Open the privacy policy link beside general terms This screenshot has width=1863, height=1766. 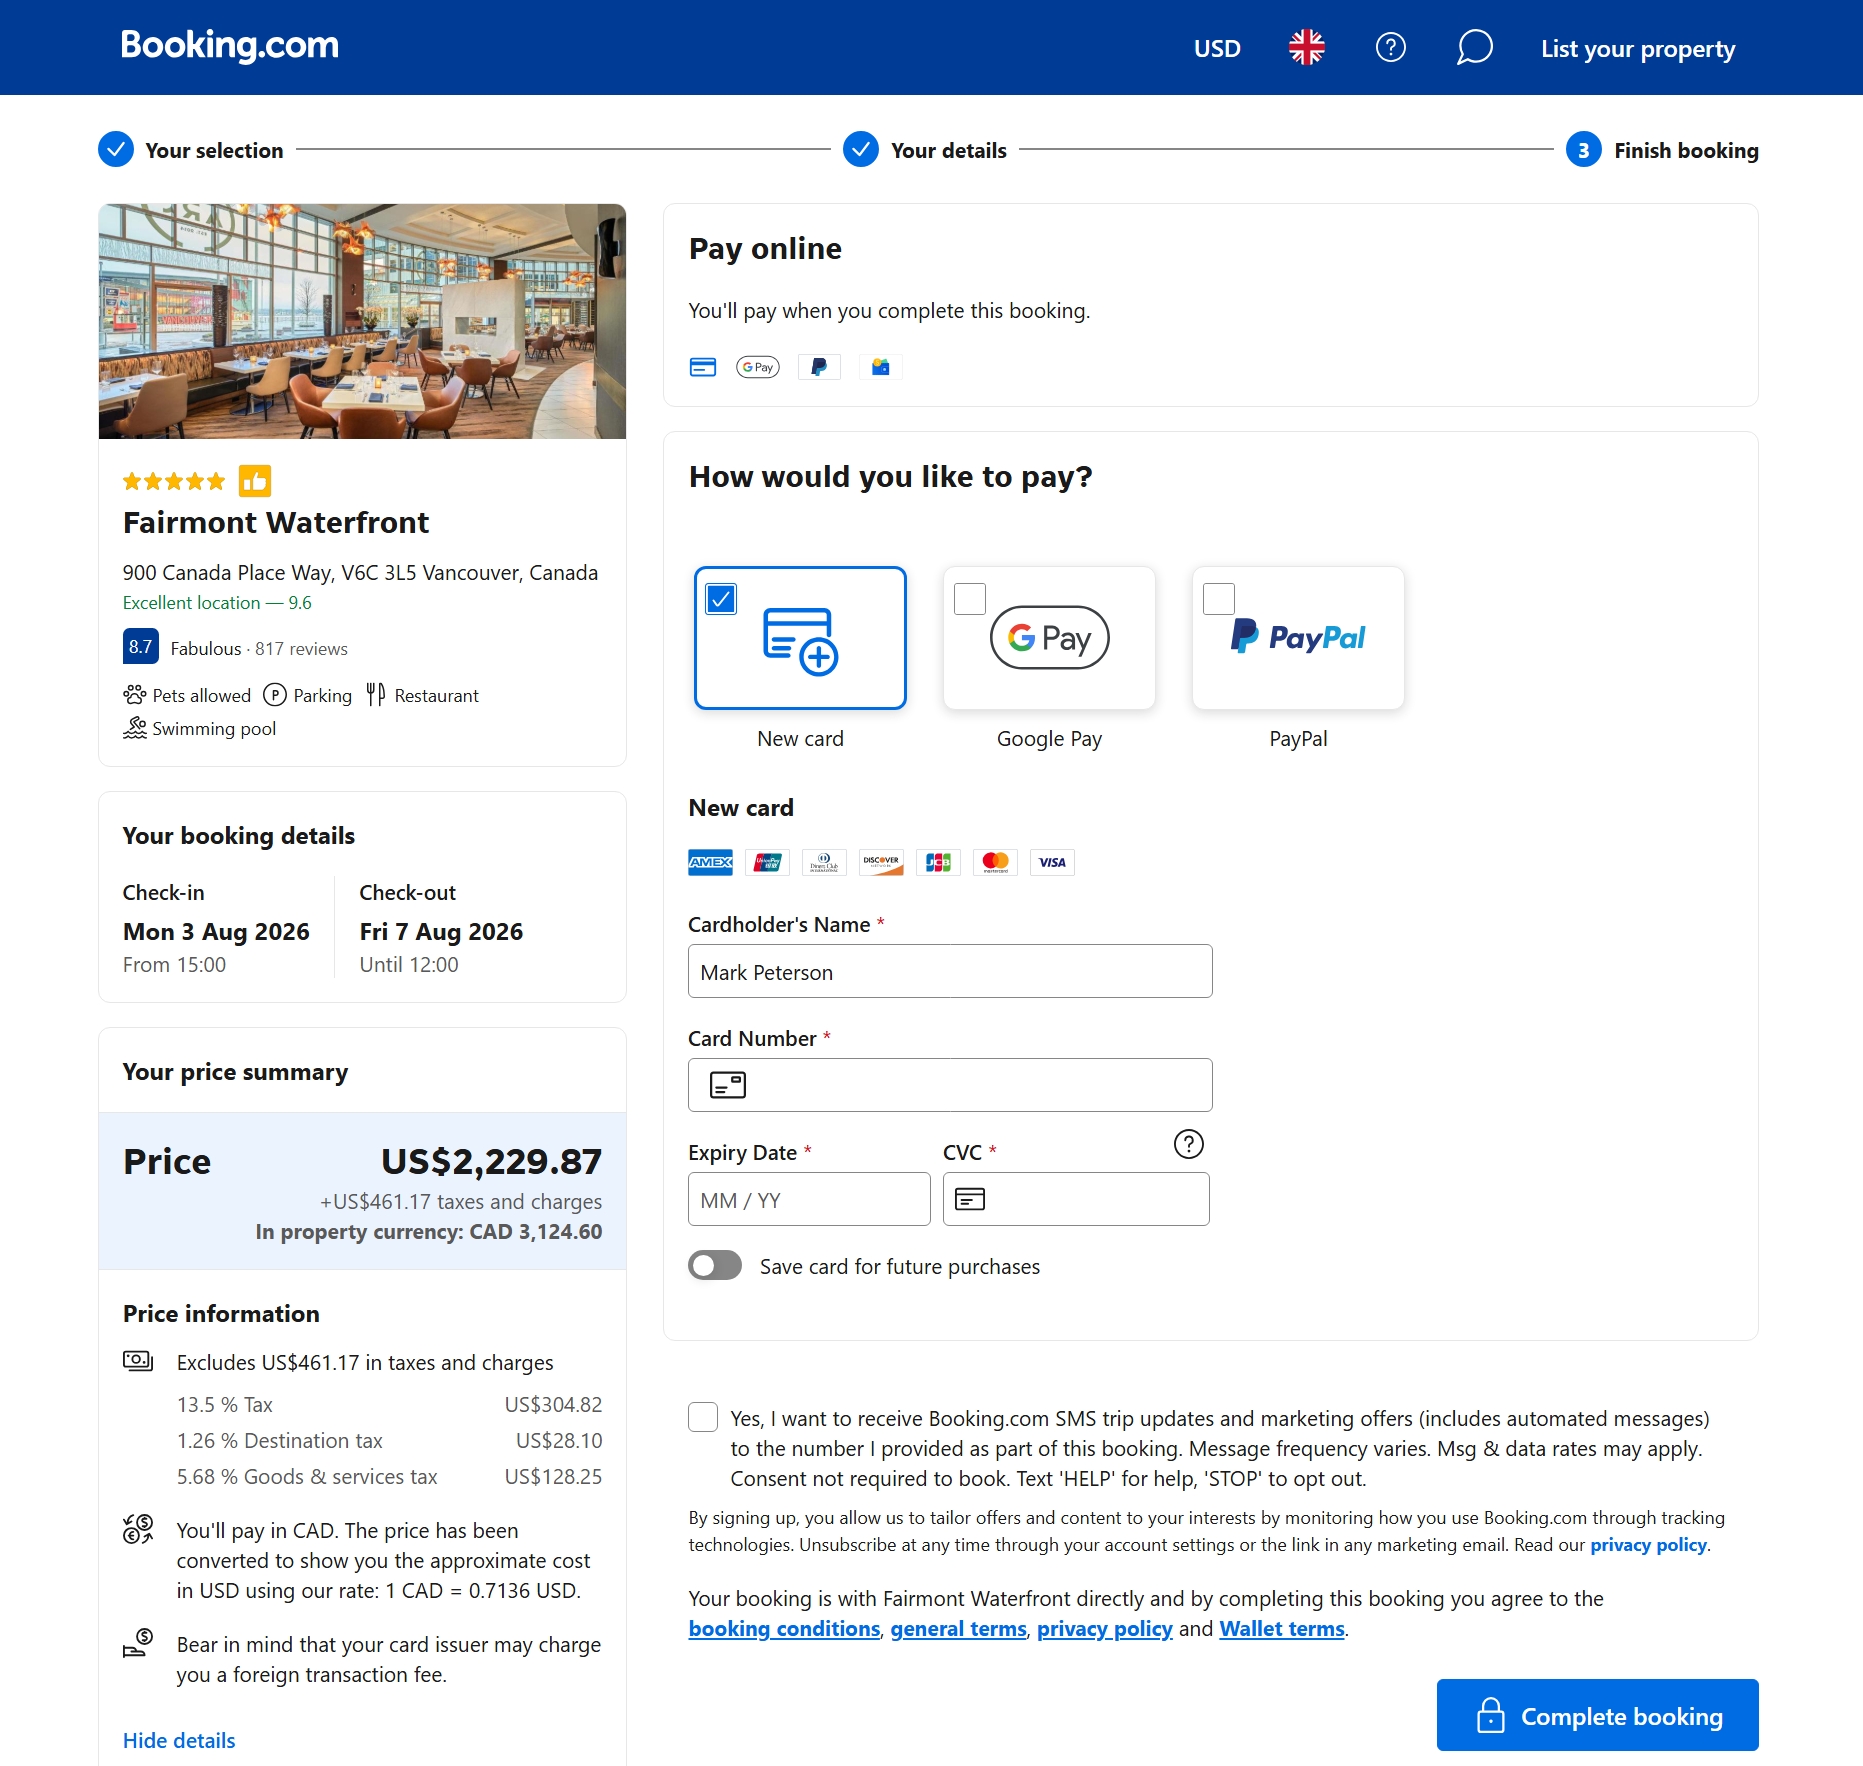point(1104,1629)
